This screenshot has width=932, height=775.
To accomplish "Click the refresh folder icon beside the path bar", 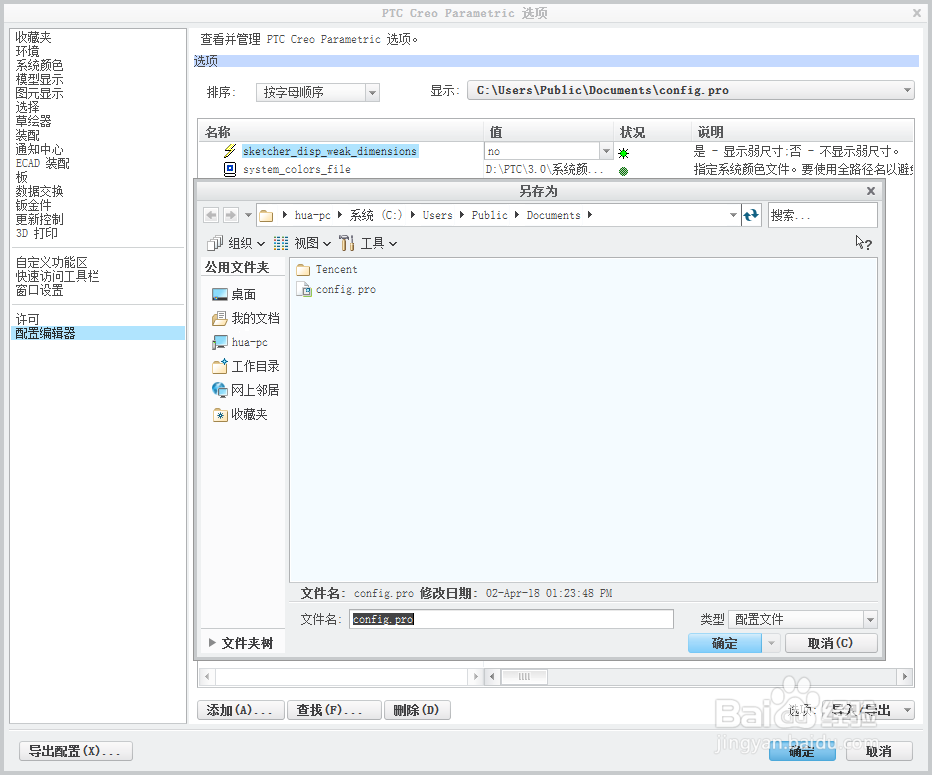I will click(x=751, y=215).
